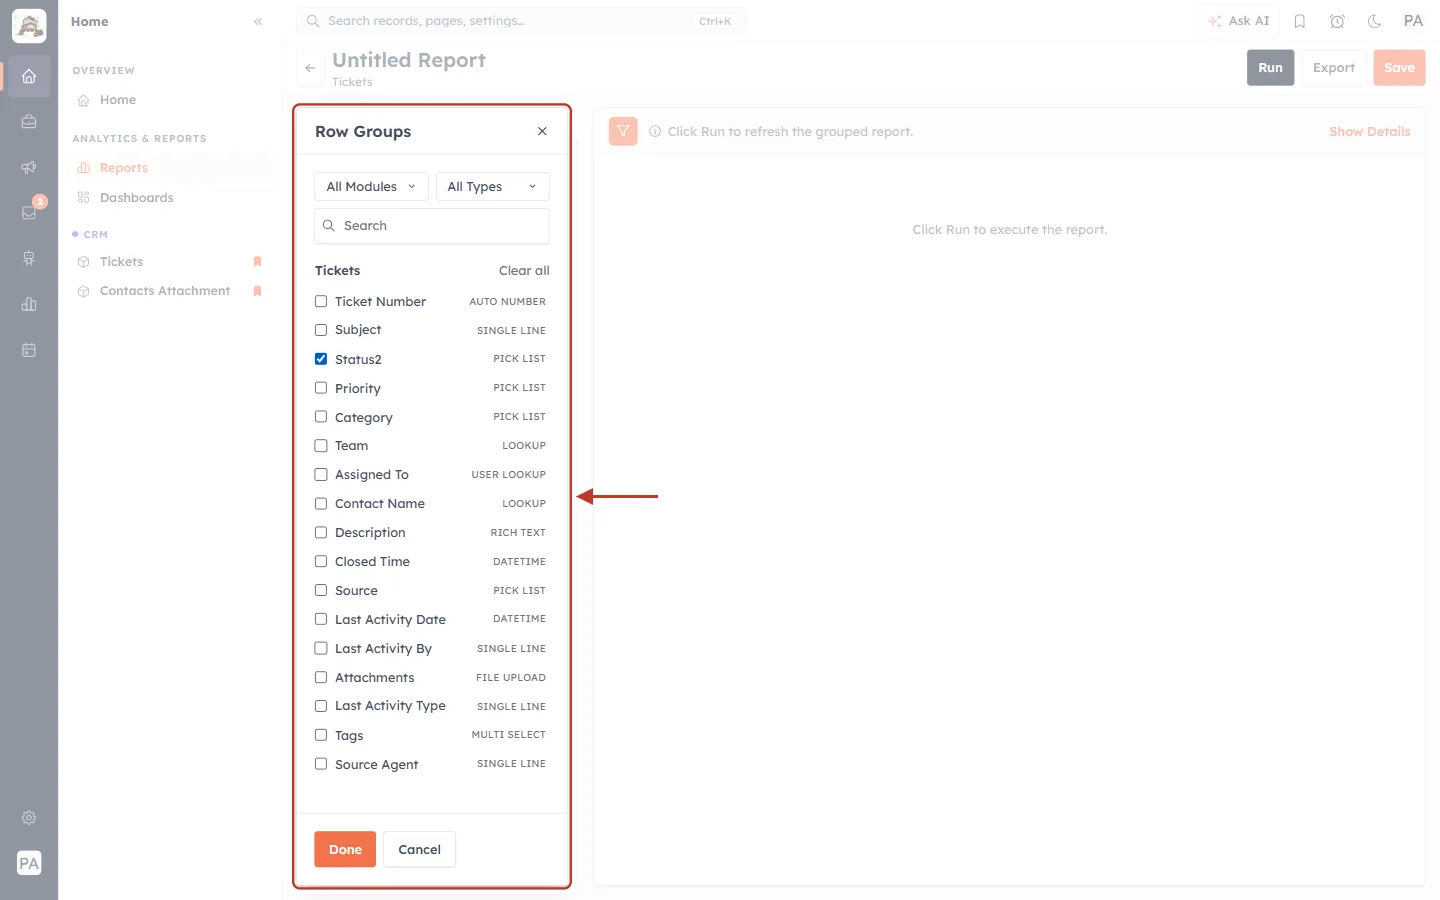This screenshot has width=1440, height=900.
Task: Uncheck the Status2 checkbox
Action: tap(321, 359)
